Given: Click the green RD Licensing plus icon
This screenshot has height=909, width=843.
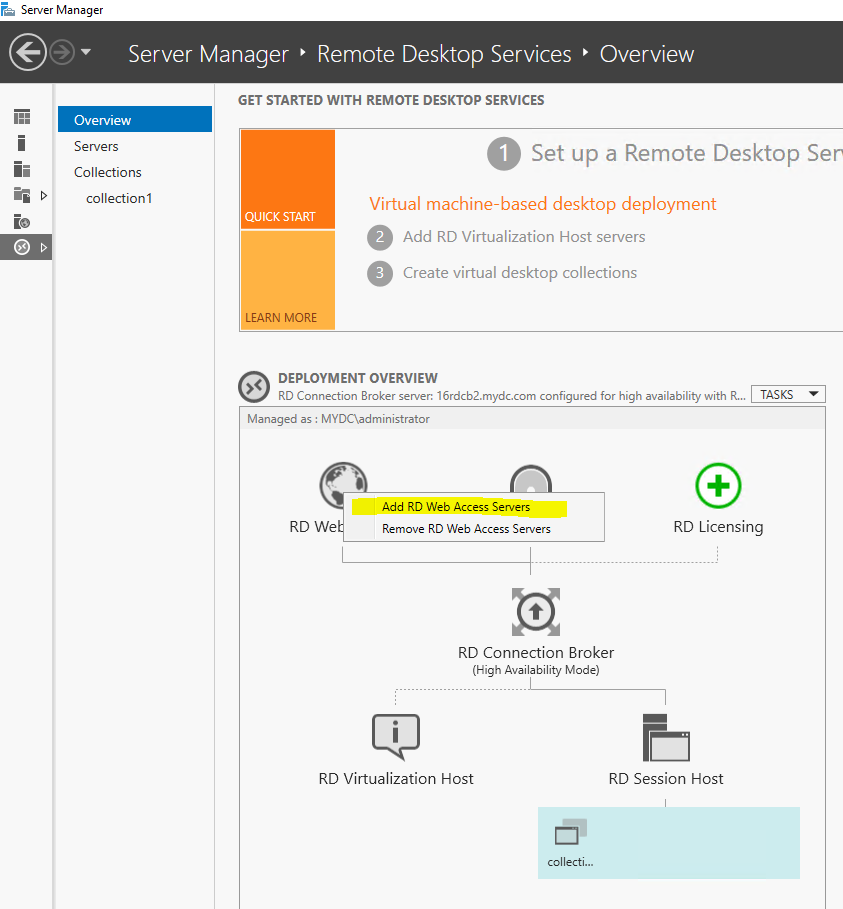Looking at the screenshot, I should tap(718, 485).
